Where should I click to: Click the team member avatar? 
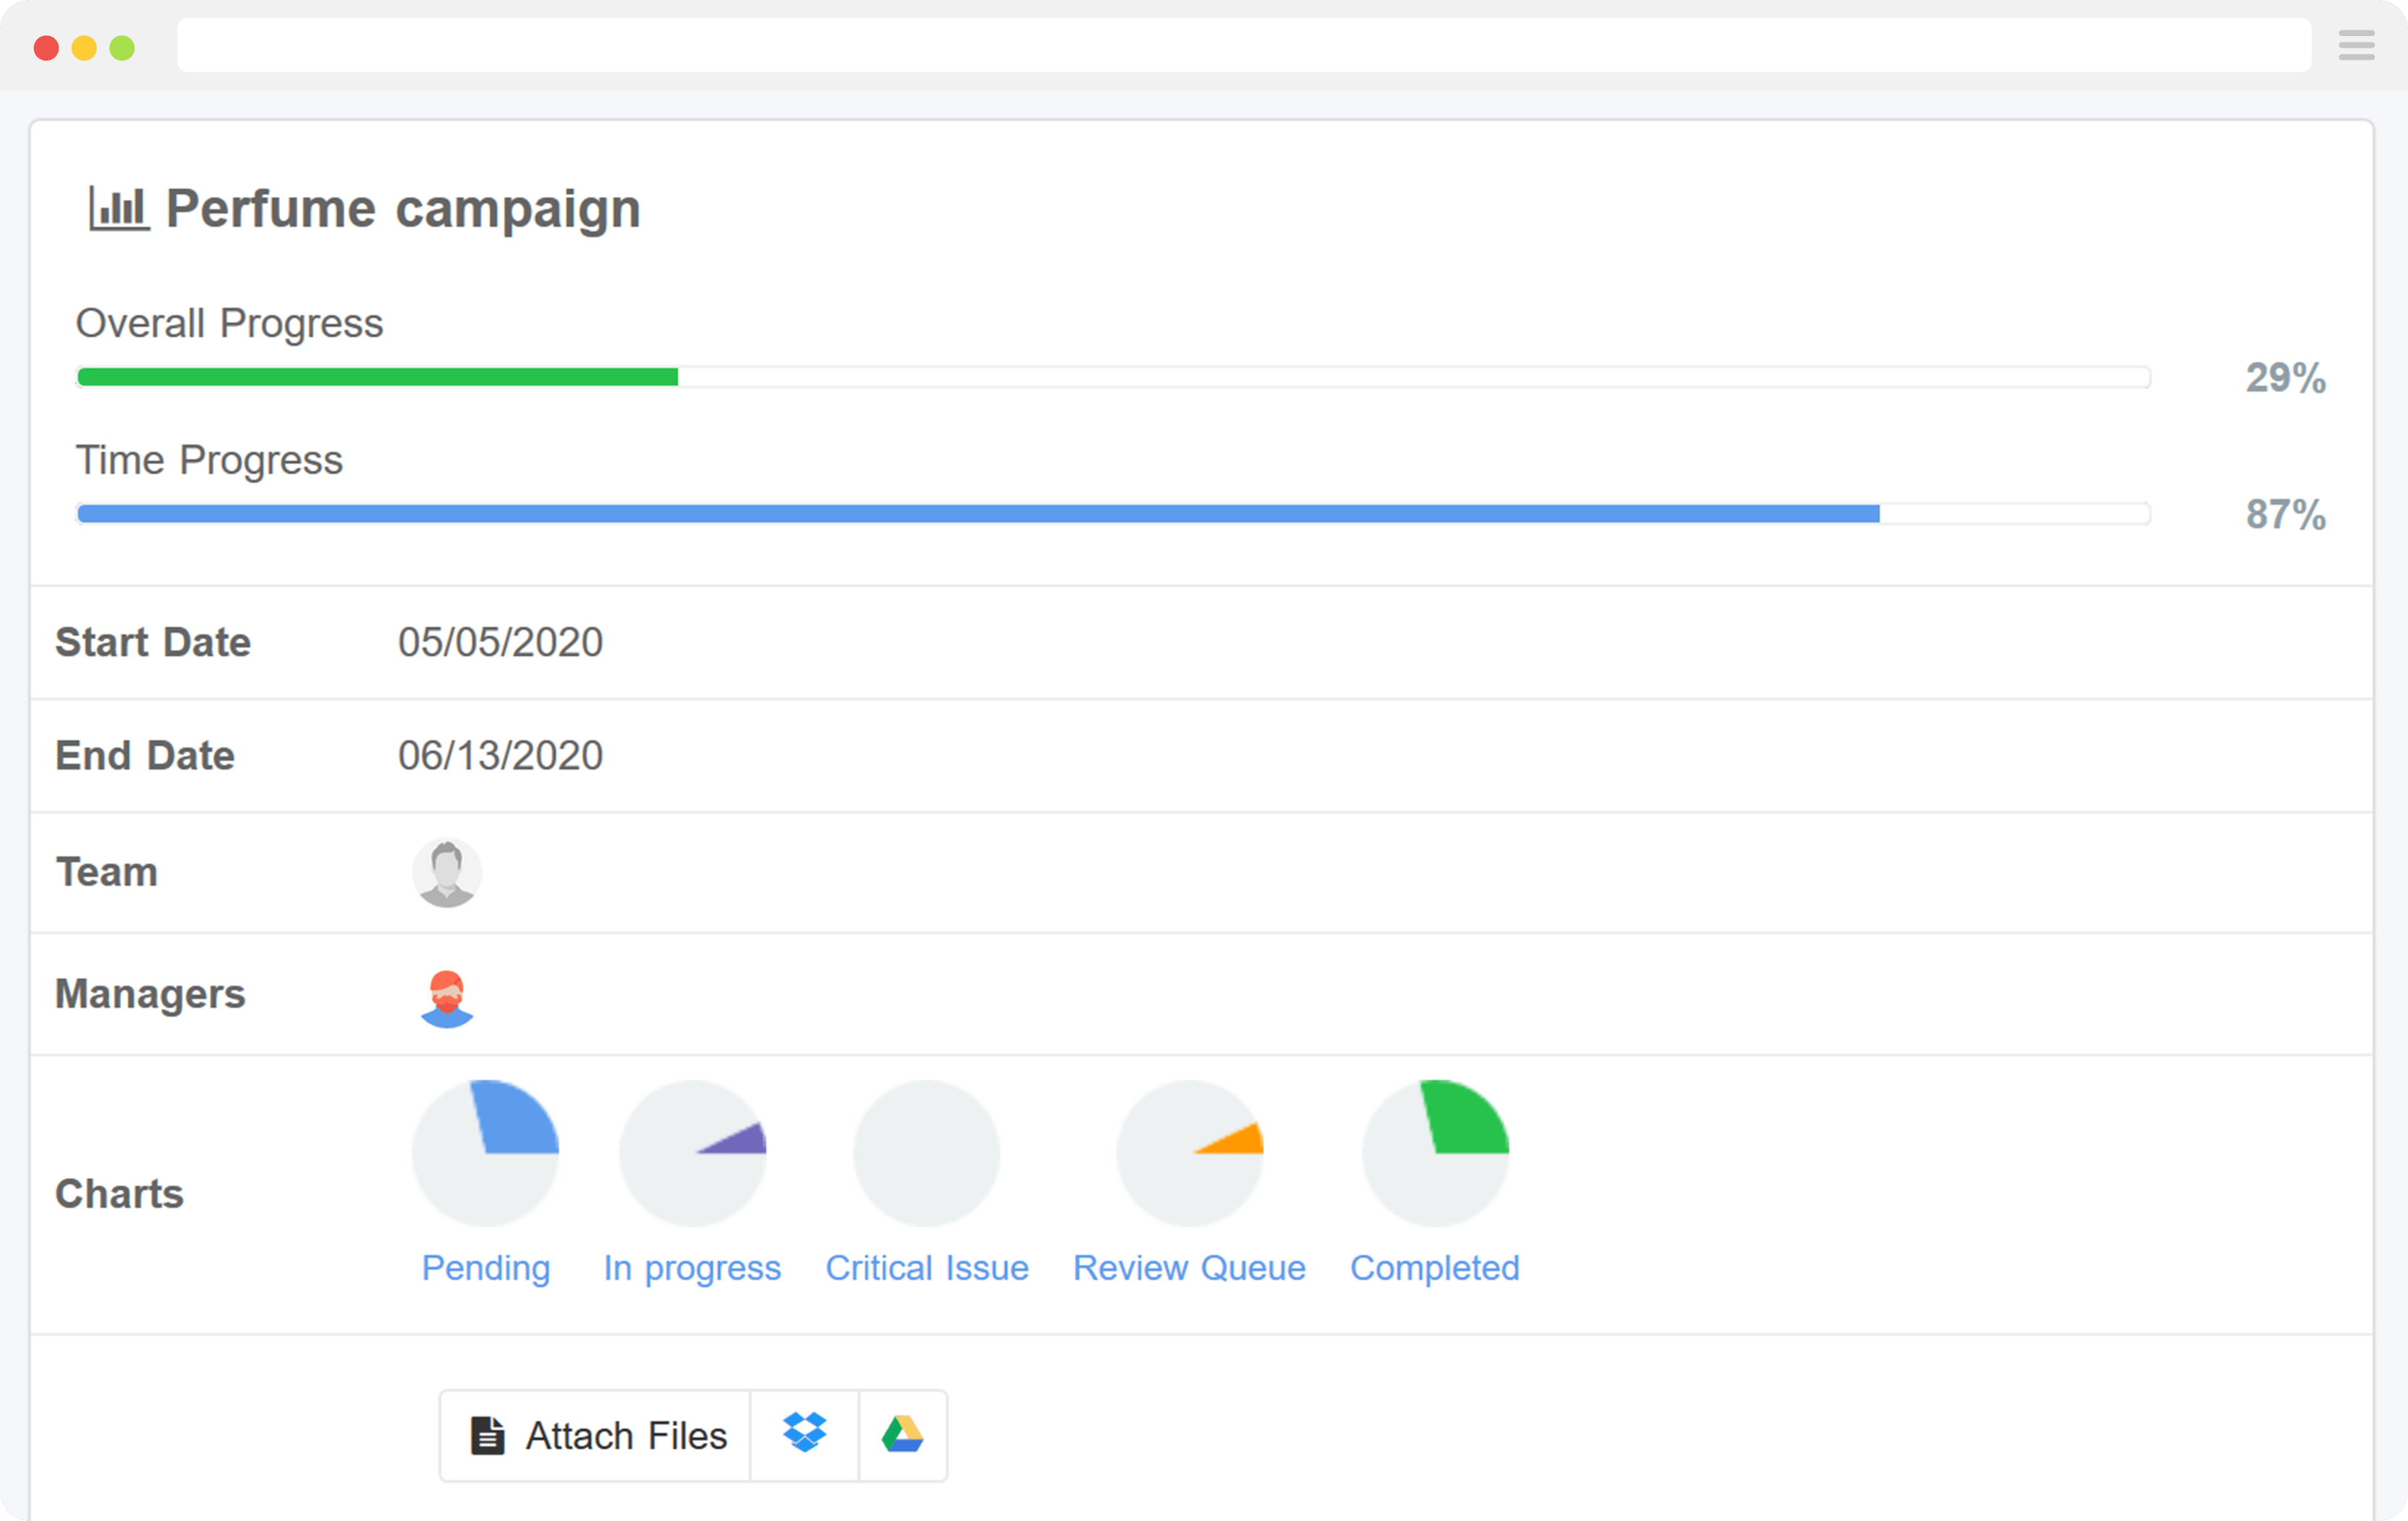(447, 872)
